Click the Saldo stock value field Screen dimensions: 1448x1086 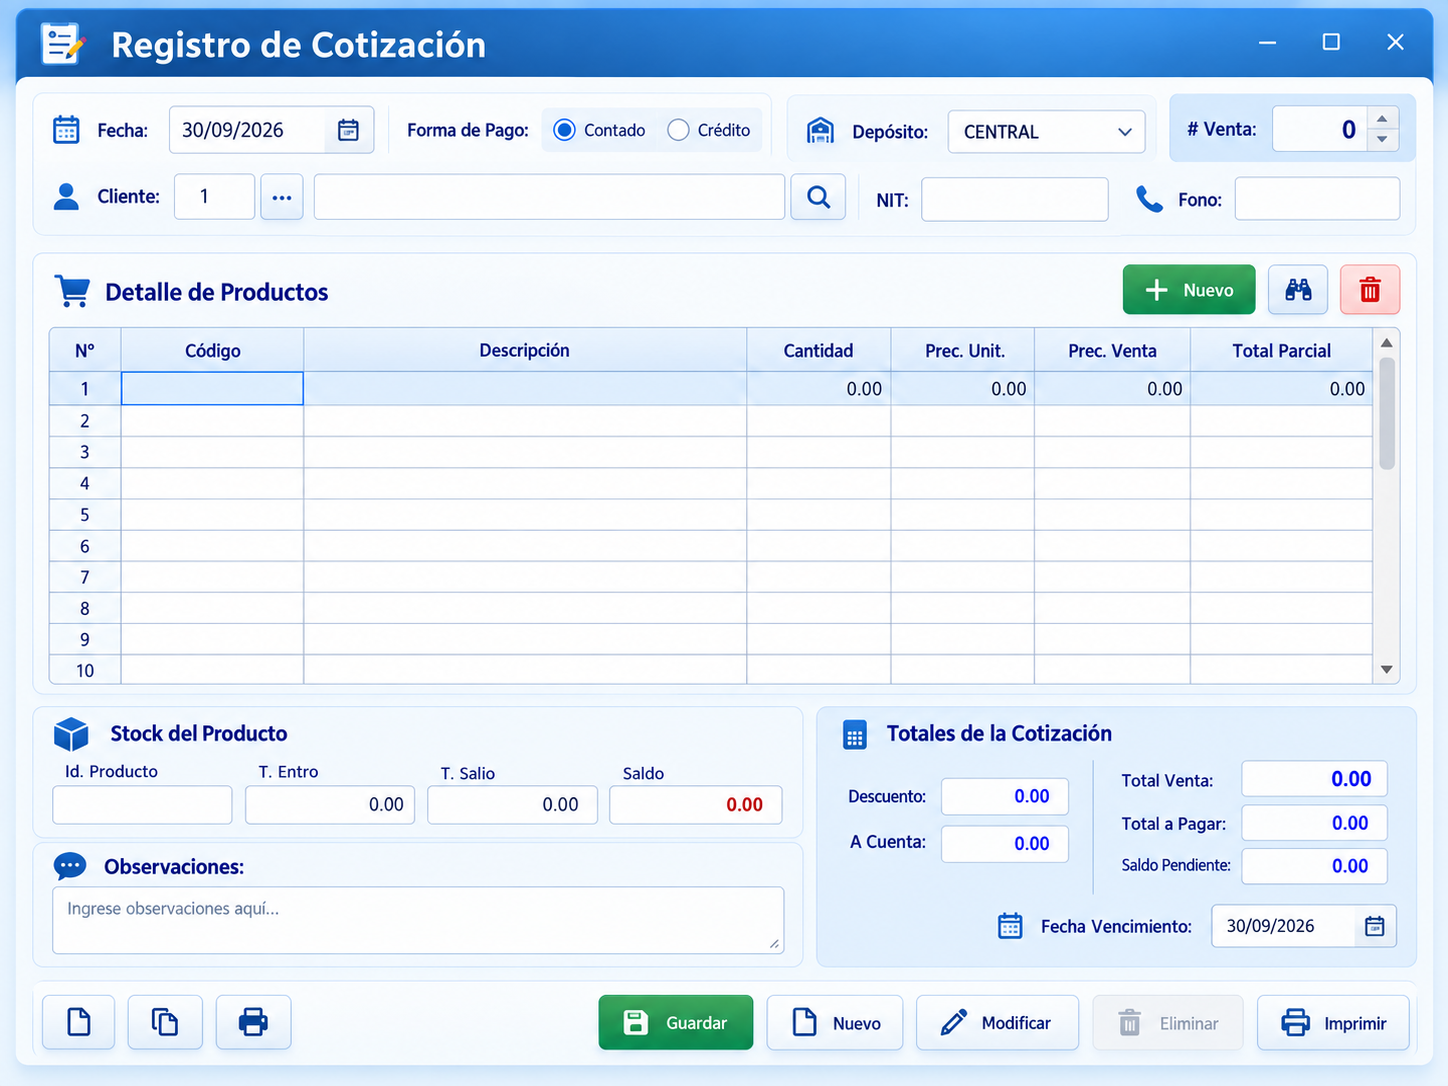(695, 805)
